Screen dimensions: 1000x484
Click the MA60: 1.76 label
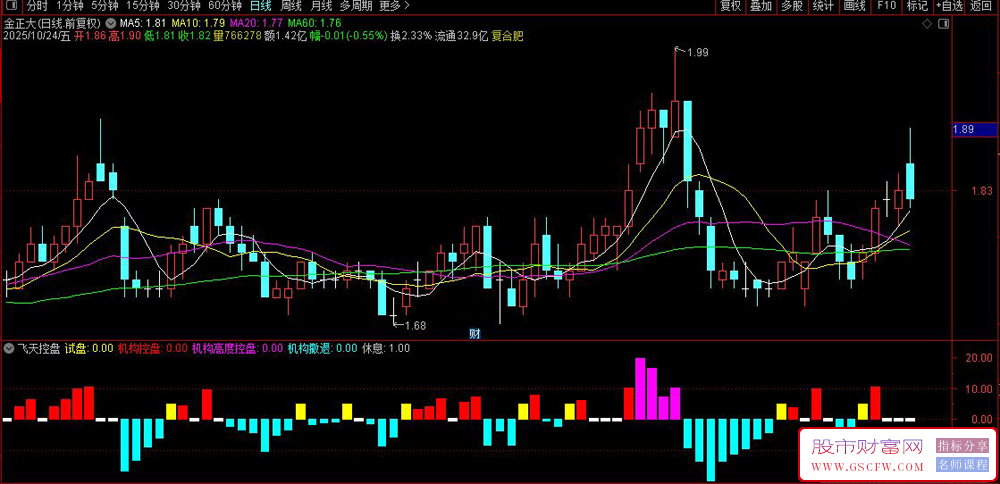tap(314, 24)
